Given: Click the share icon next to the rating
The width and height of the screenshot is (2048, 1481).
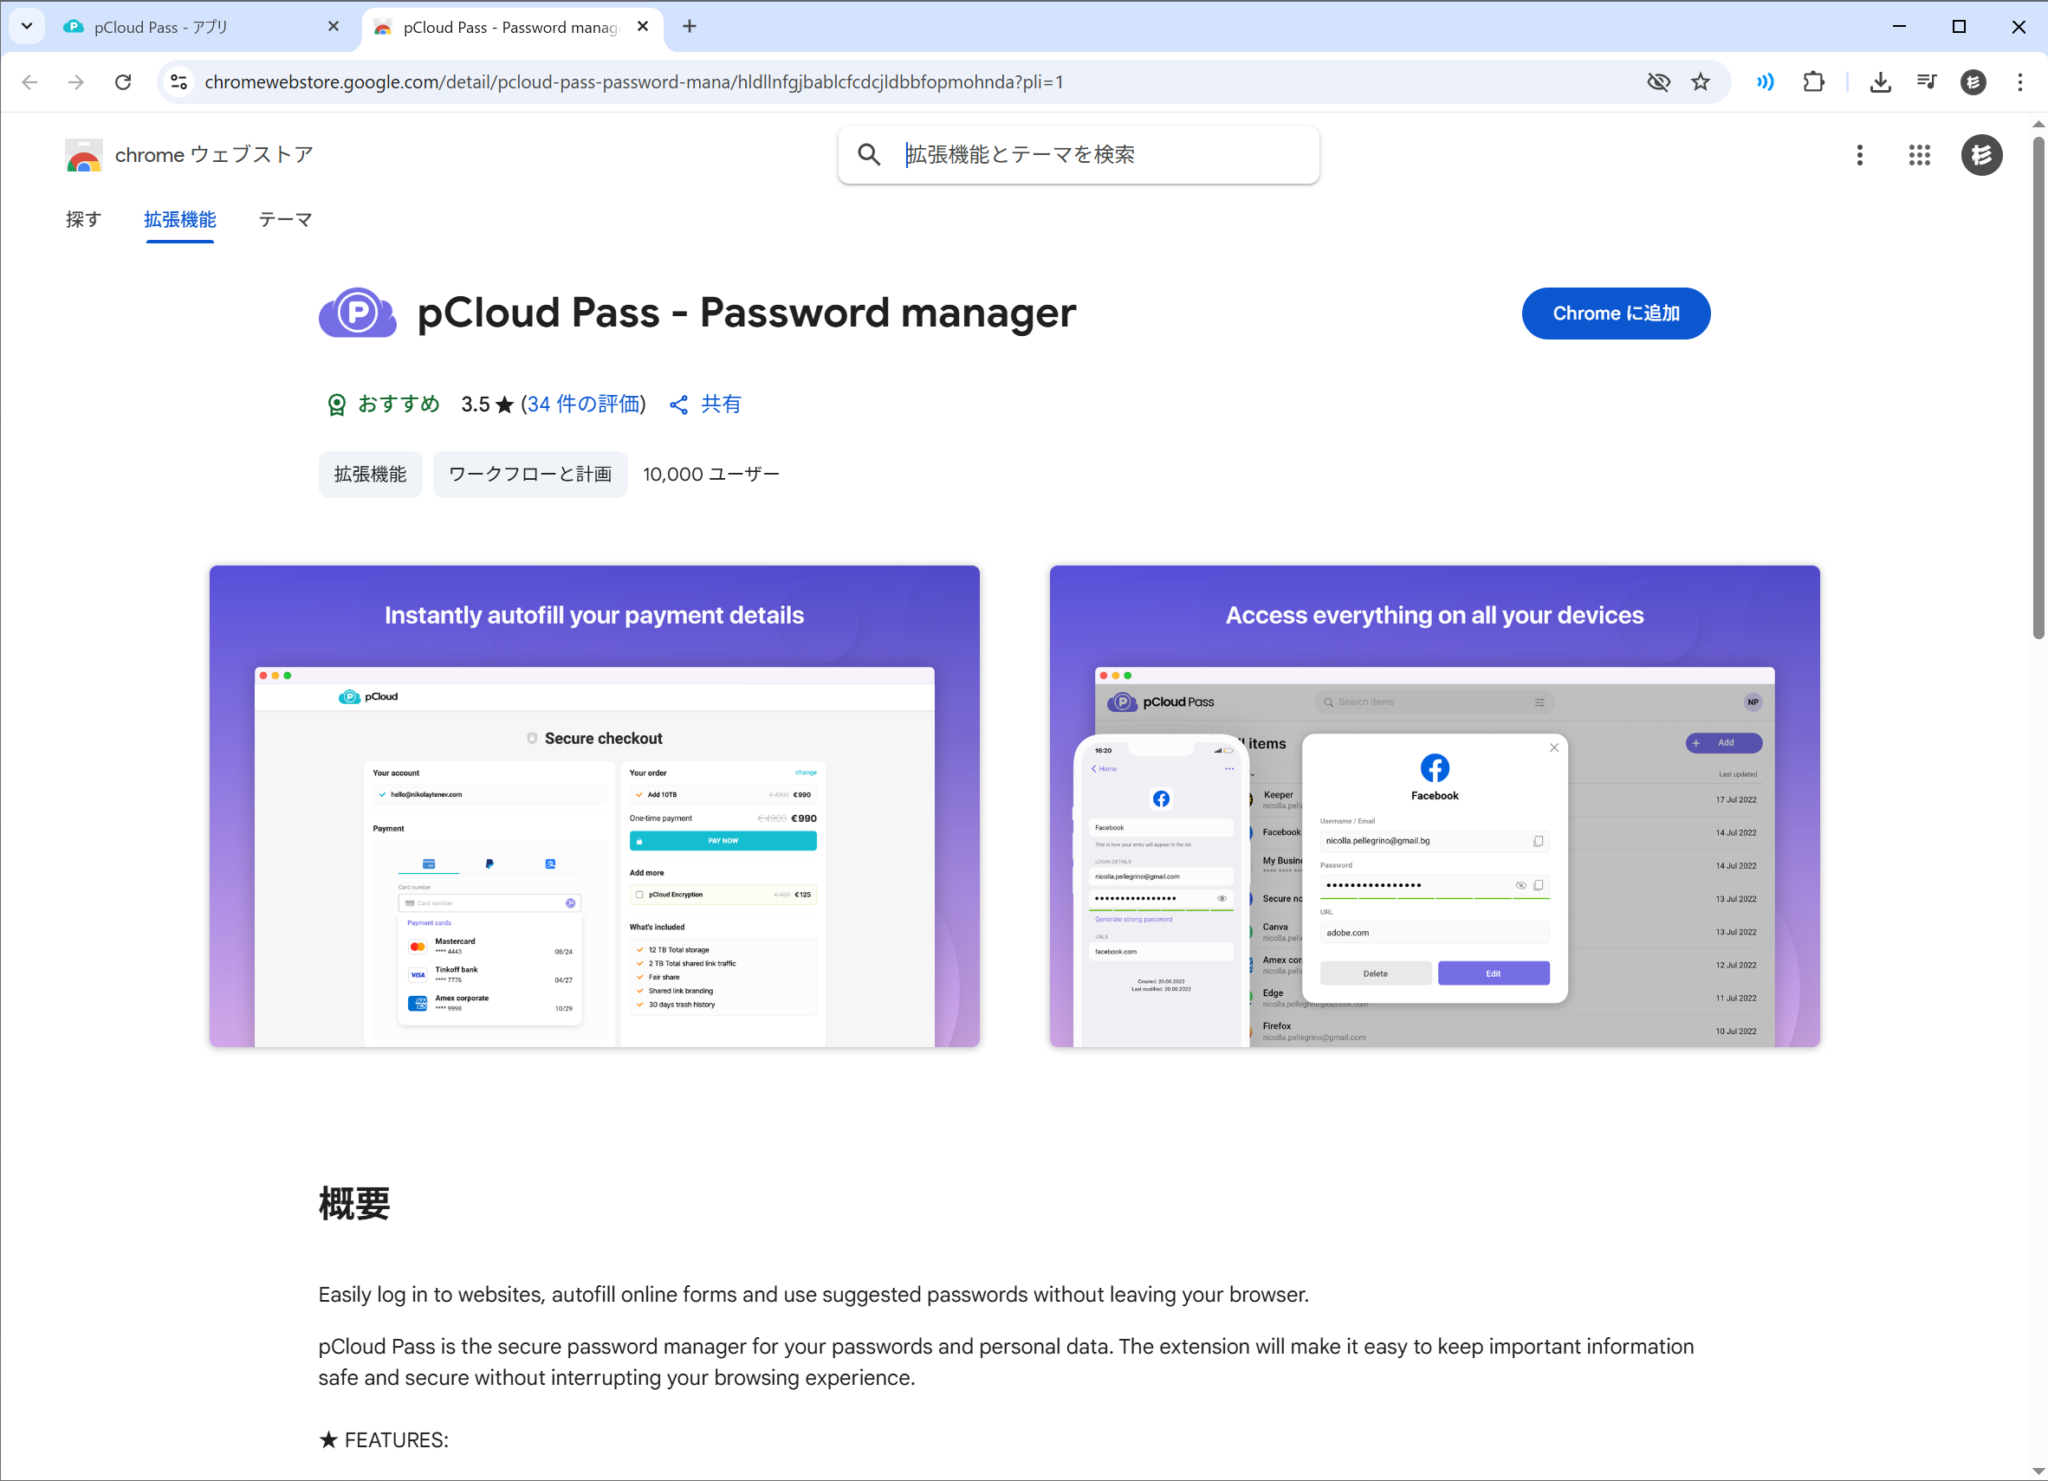Looking at the screenshot, I should [x=679, y=404].
